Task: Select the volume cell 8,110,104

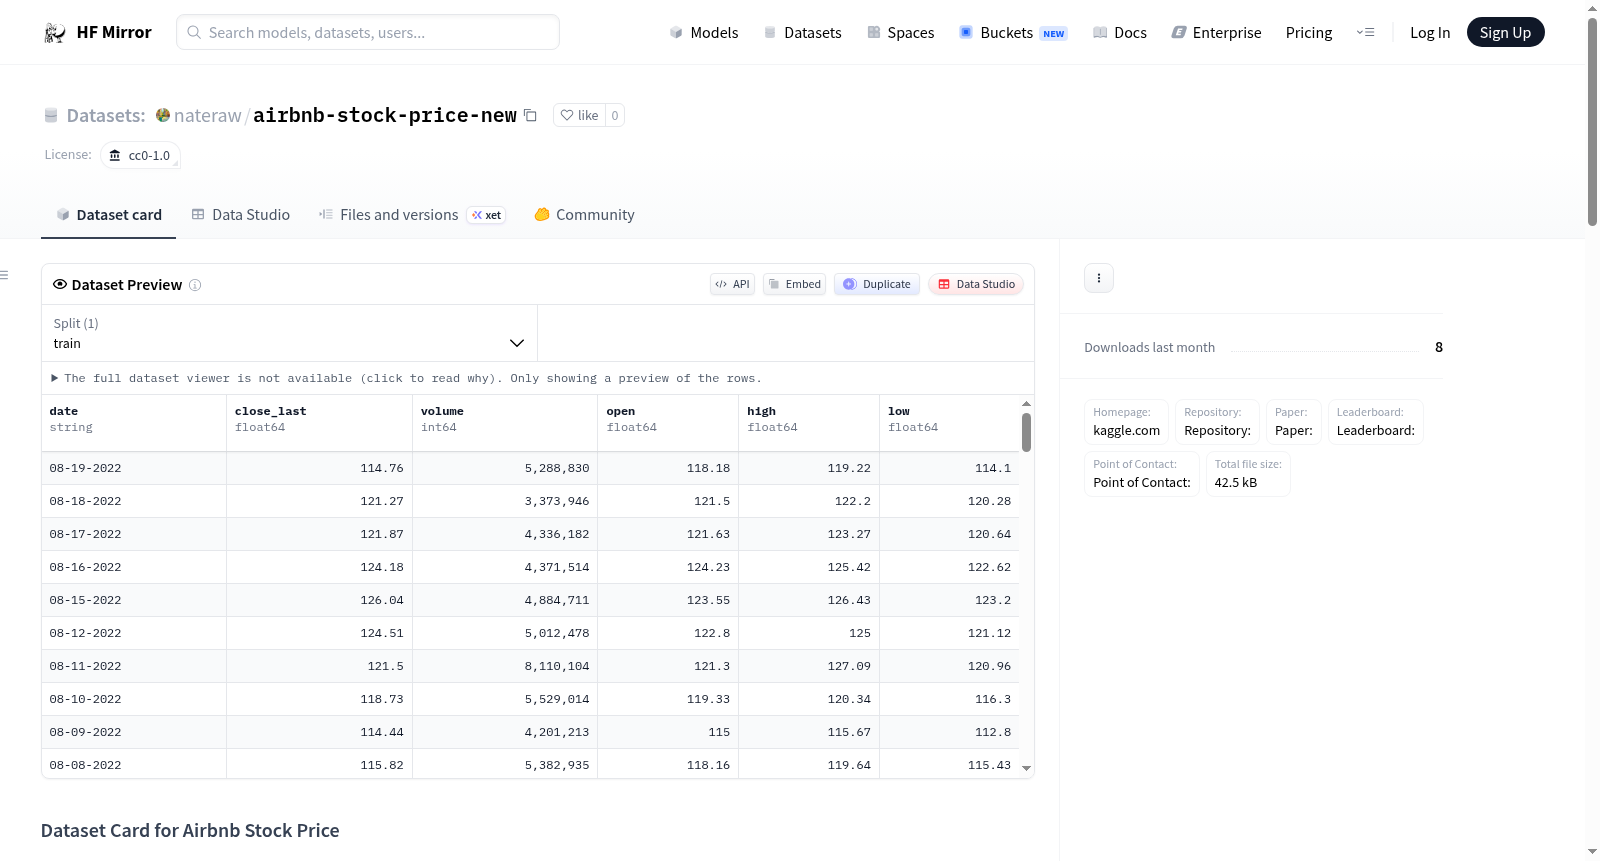Action: 506,666
